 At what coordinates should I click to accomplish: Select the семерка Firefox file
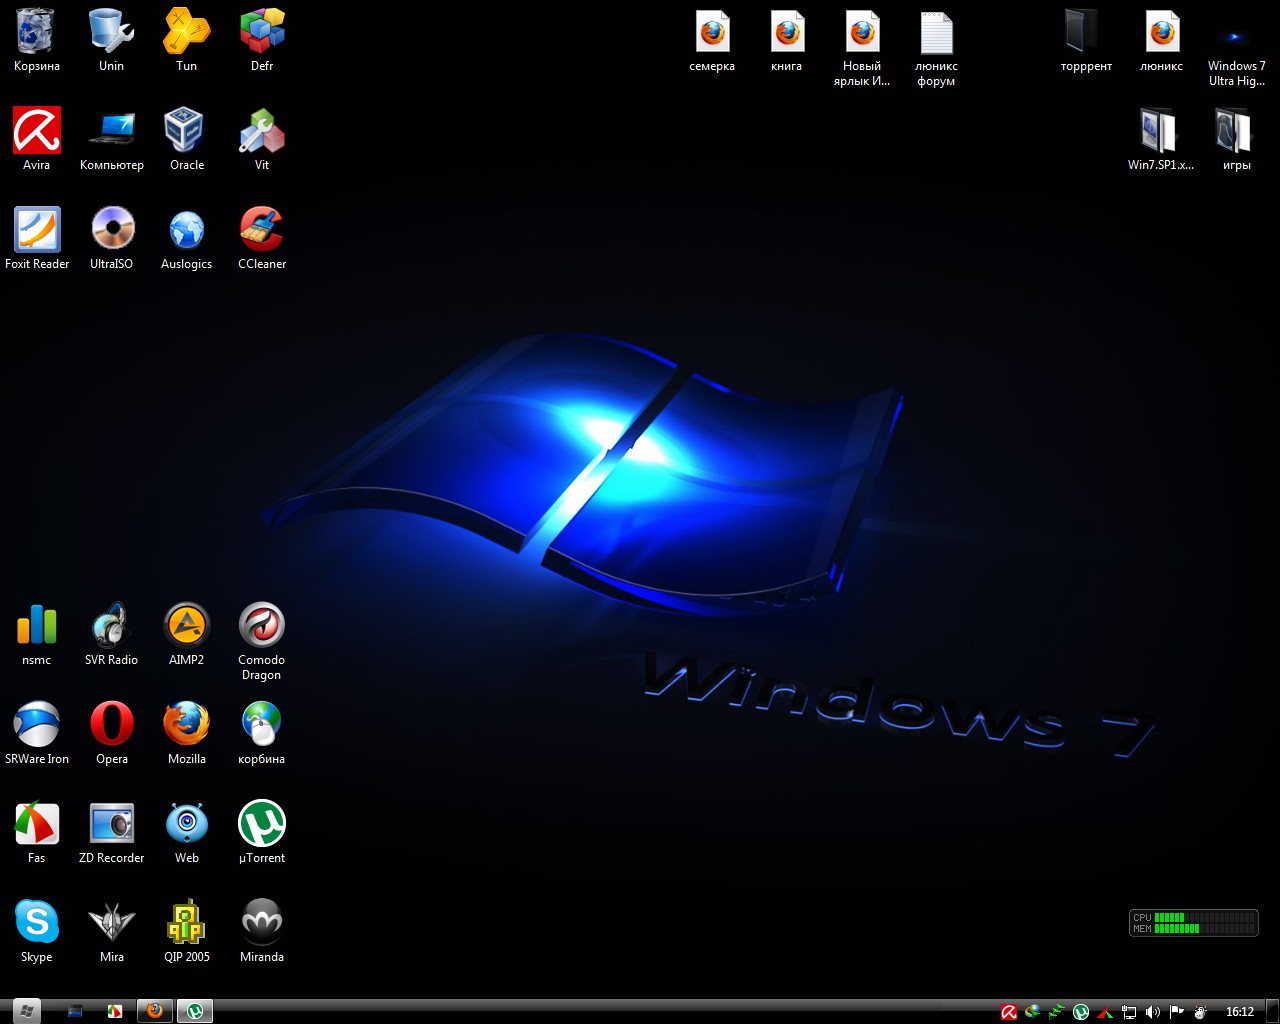712,40
